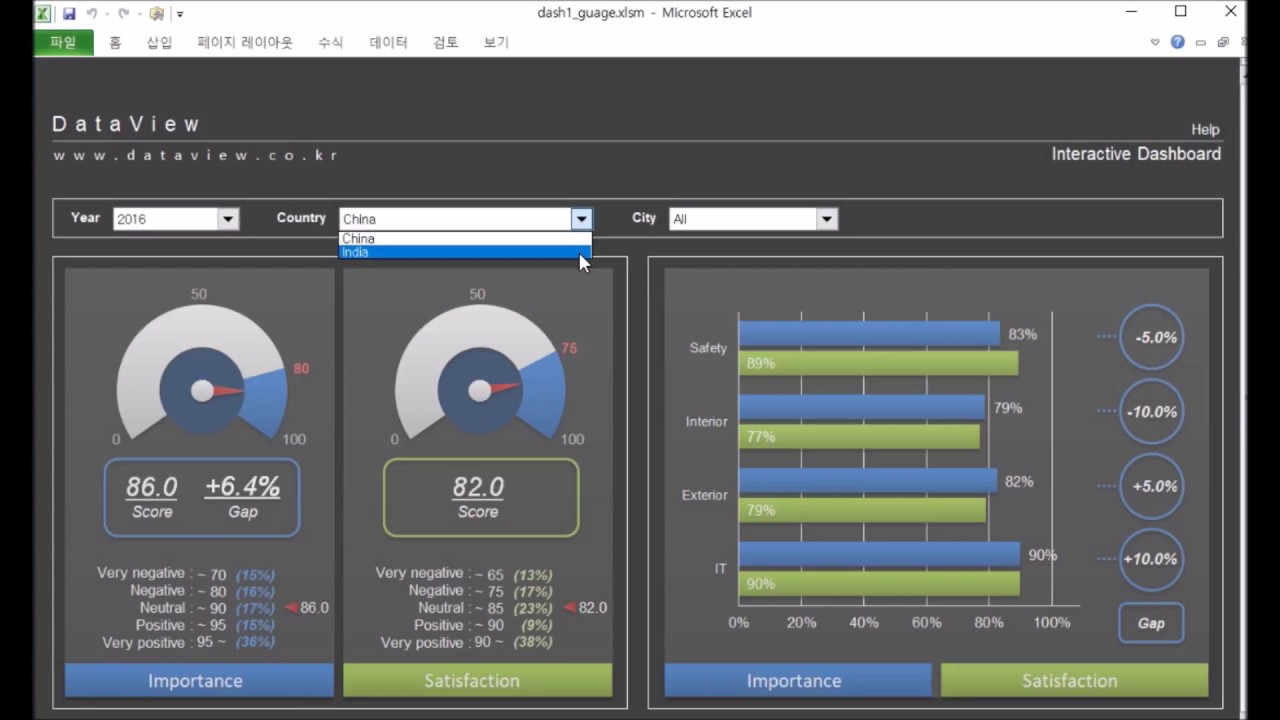Minimize the workbook window inside Excel
1280x720 pixels.
[1201, 42]
